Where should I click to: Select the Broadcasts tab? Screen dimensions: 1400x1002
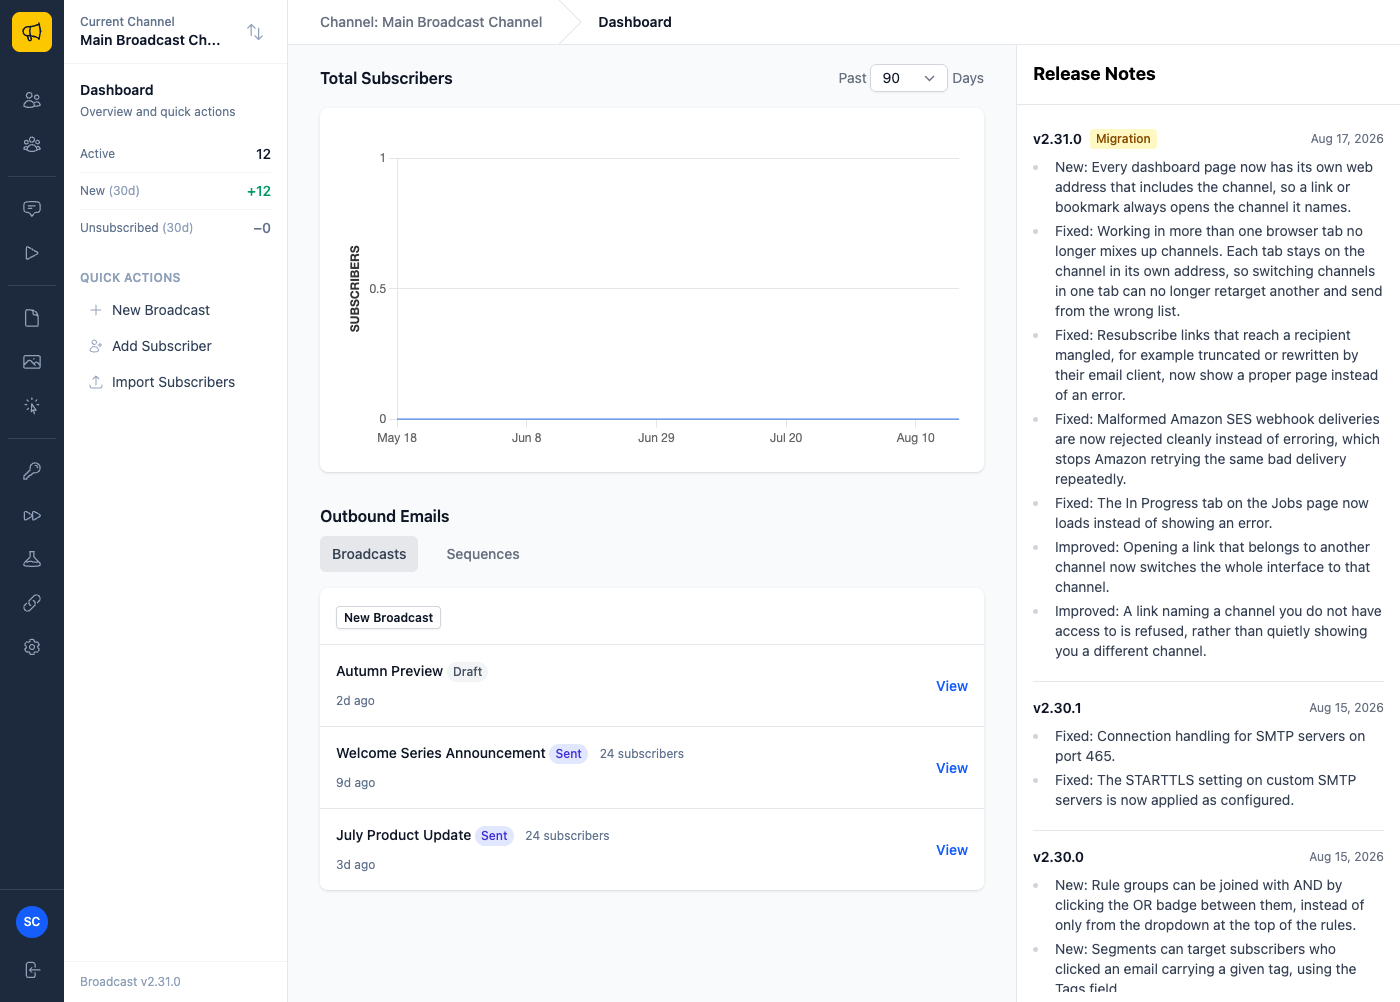tap(369, 554)
